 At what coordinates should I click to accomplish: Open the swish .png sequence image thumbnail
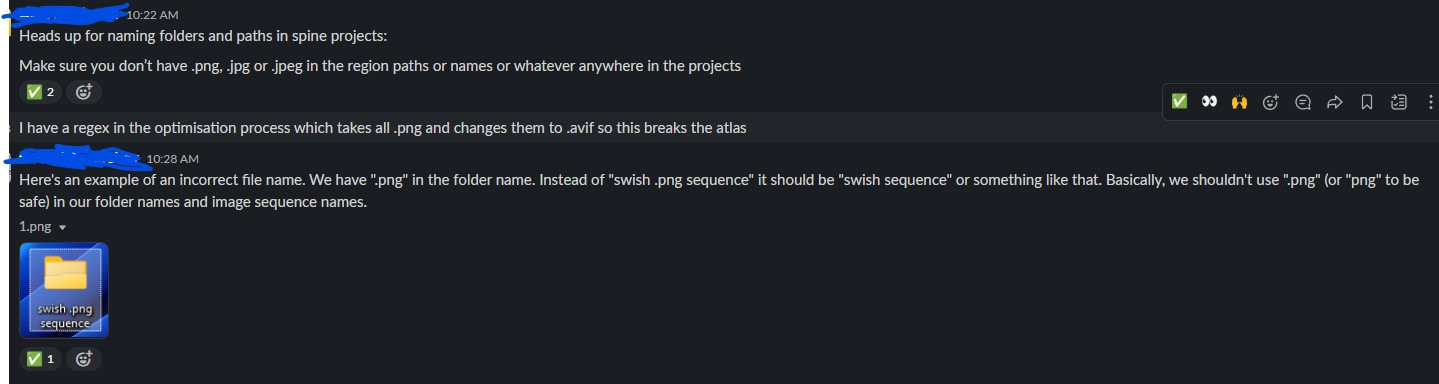coord(64,290)
